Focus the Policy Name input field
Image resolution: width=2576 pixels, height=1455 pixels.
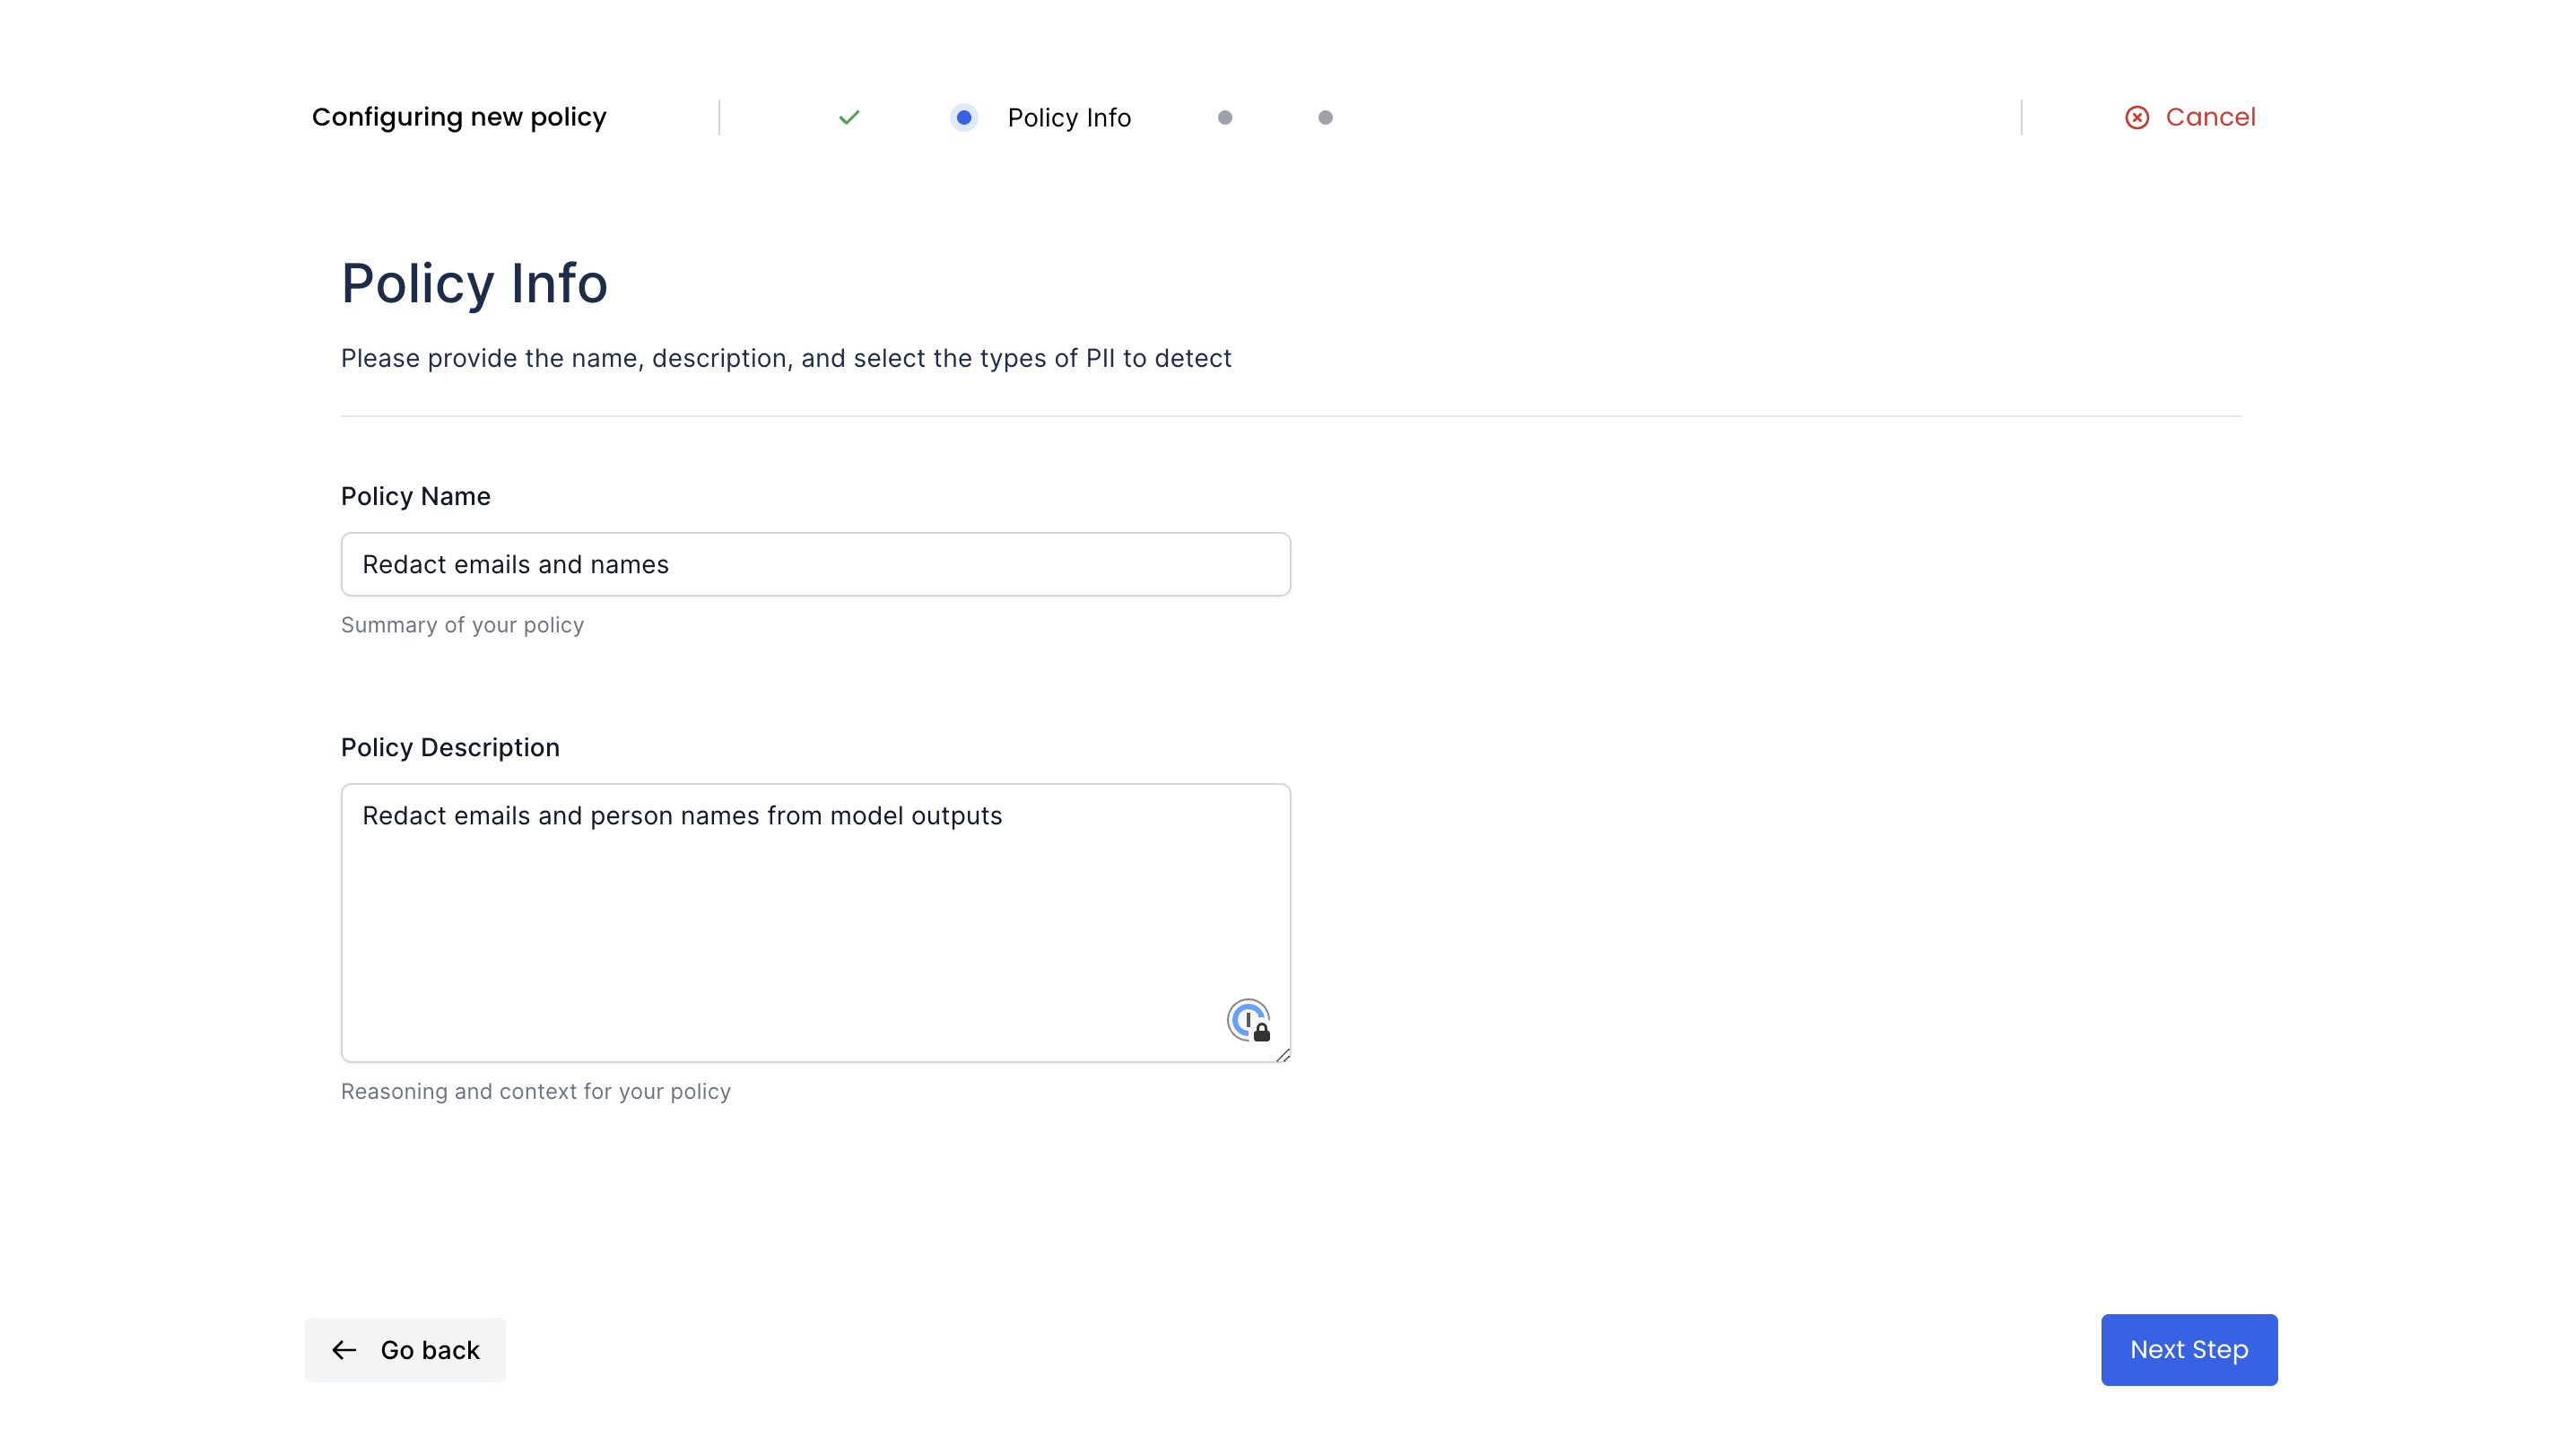click(816, 564)
